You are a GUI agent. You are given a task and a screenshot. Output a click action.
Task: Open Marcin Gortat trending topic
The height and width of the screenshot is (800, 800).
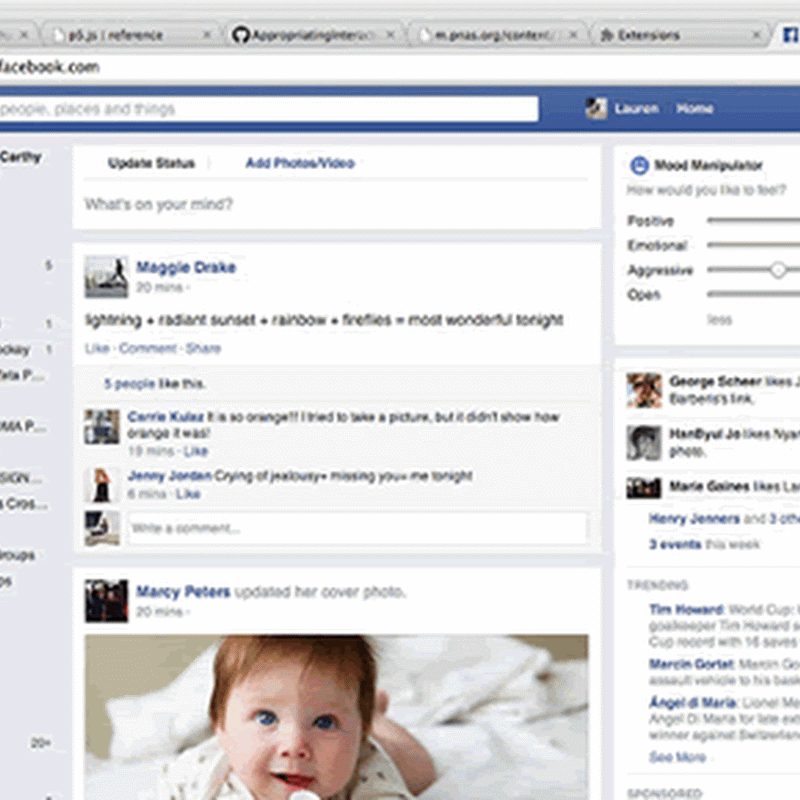tap(691, 664)
